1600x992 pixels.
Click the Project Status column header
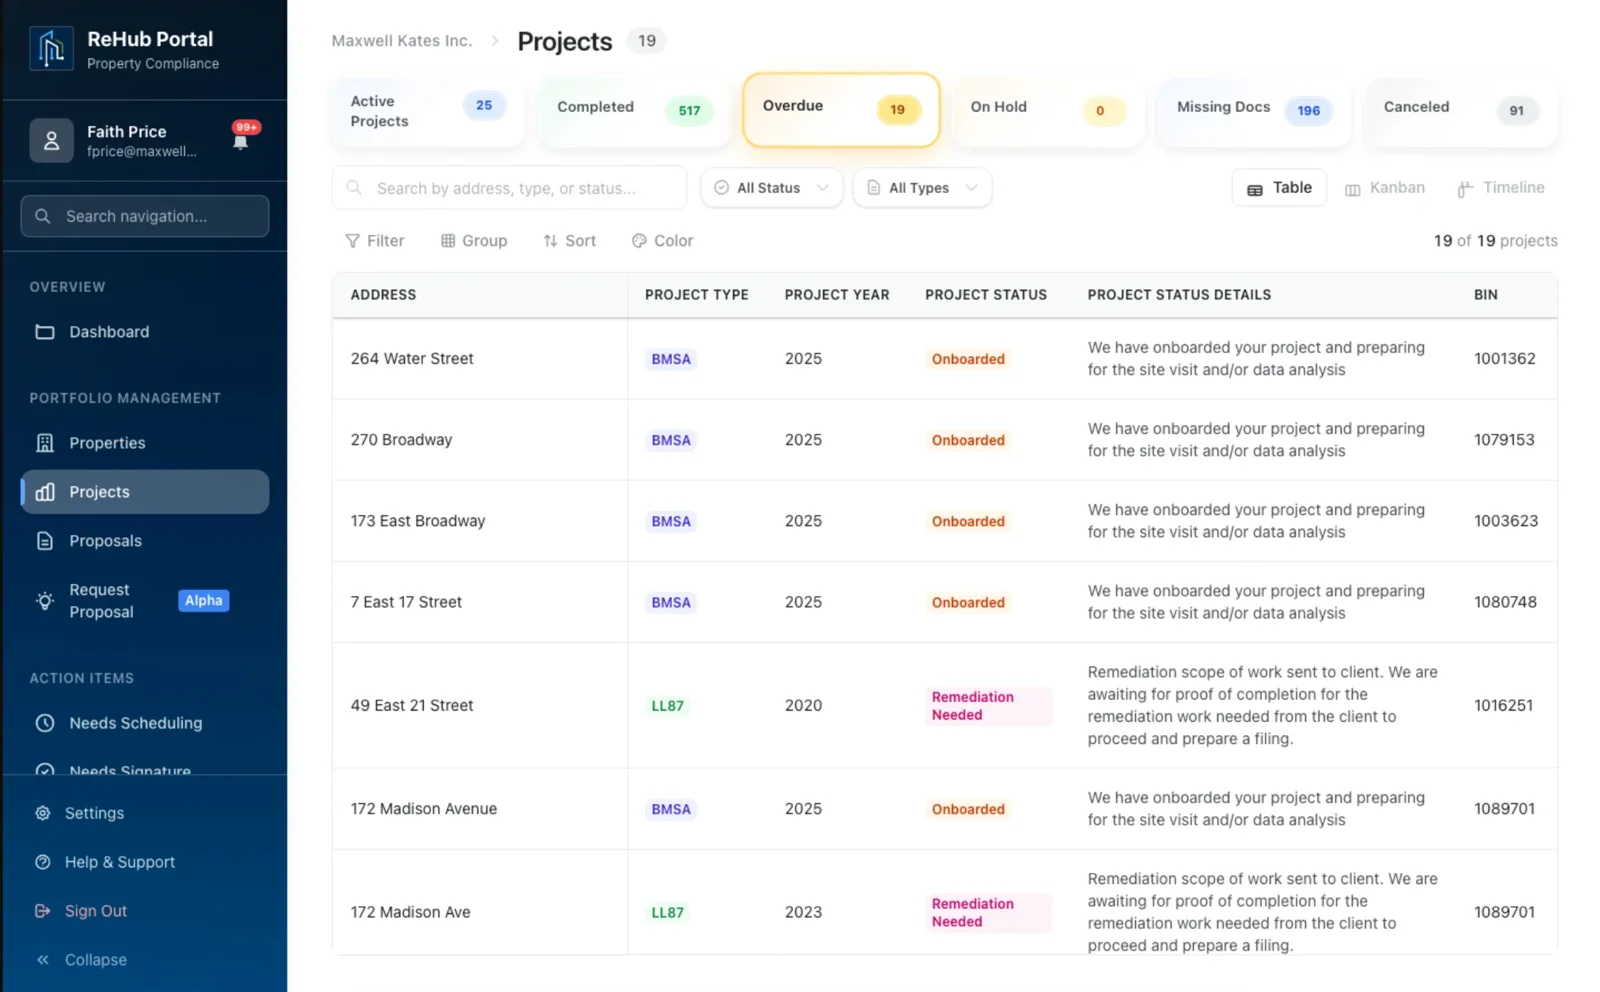coord(986,295)
